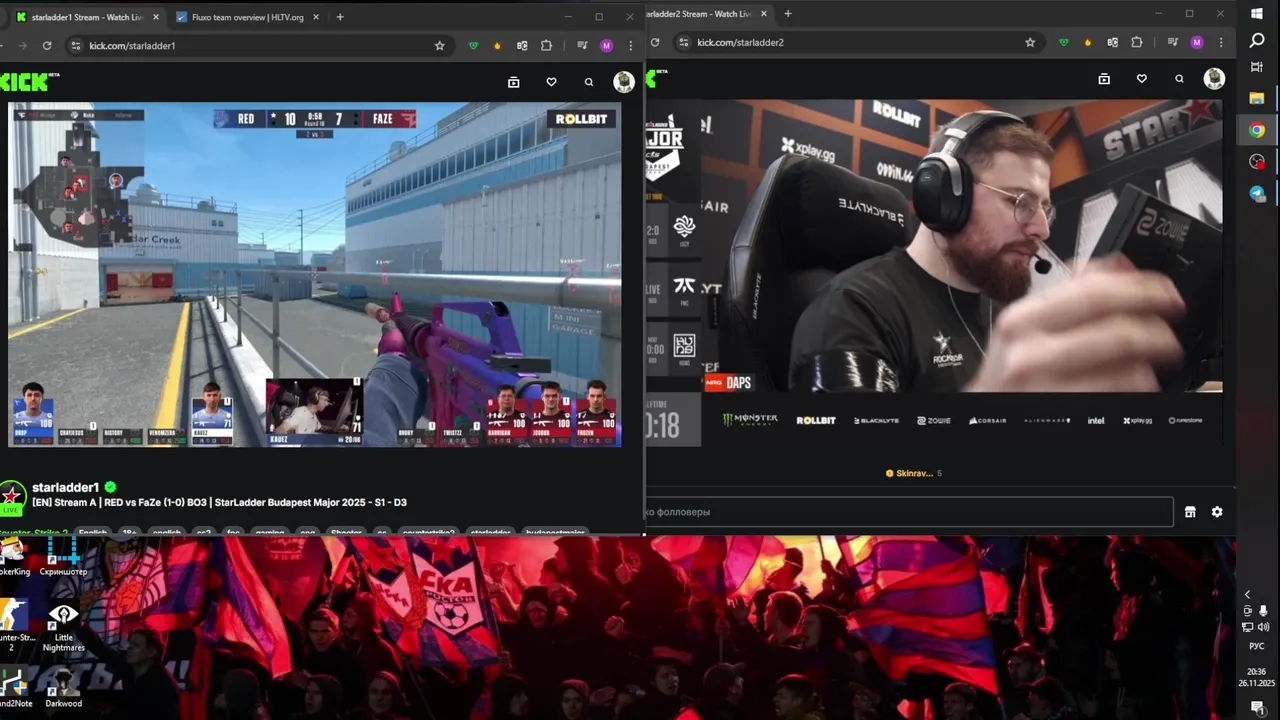Open green shield extension in starladder1 window
1280x720 pixels.
click(474, 45)
